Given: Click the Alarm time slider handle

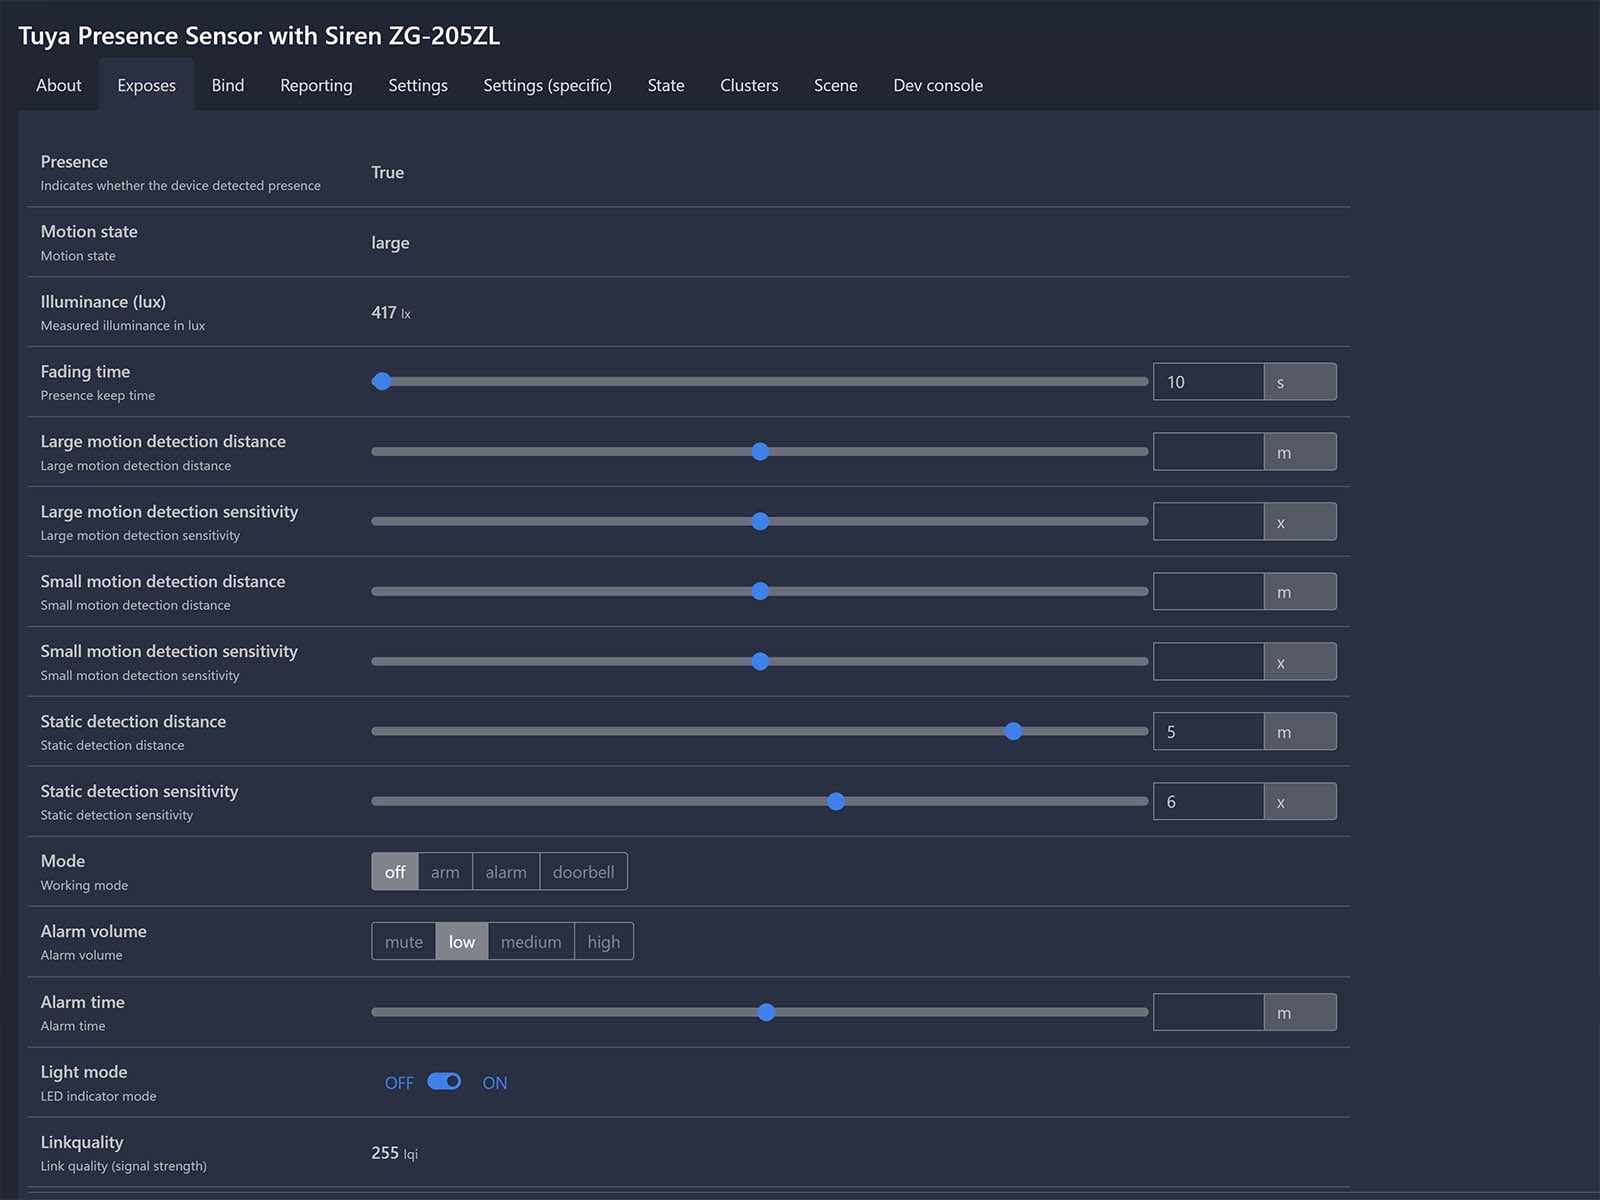Looking at the screenshot, I should tap(766, 1012).
